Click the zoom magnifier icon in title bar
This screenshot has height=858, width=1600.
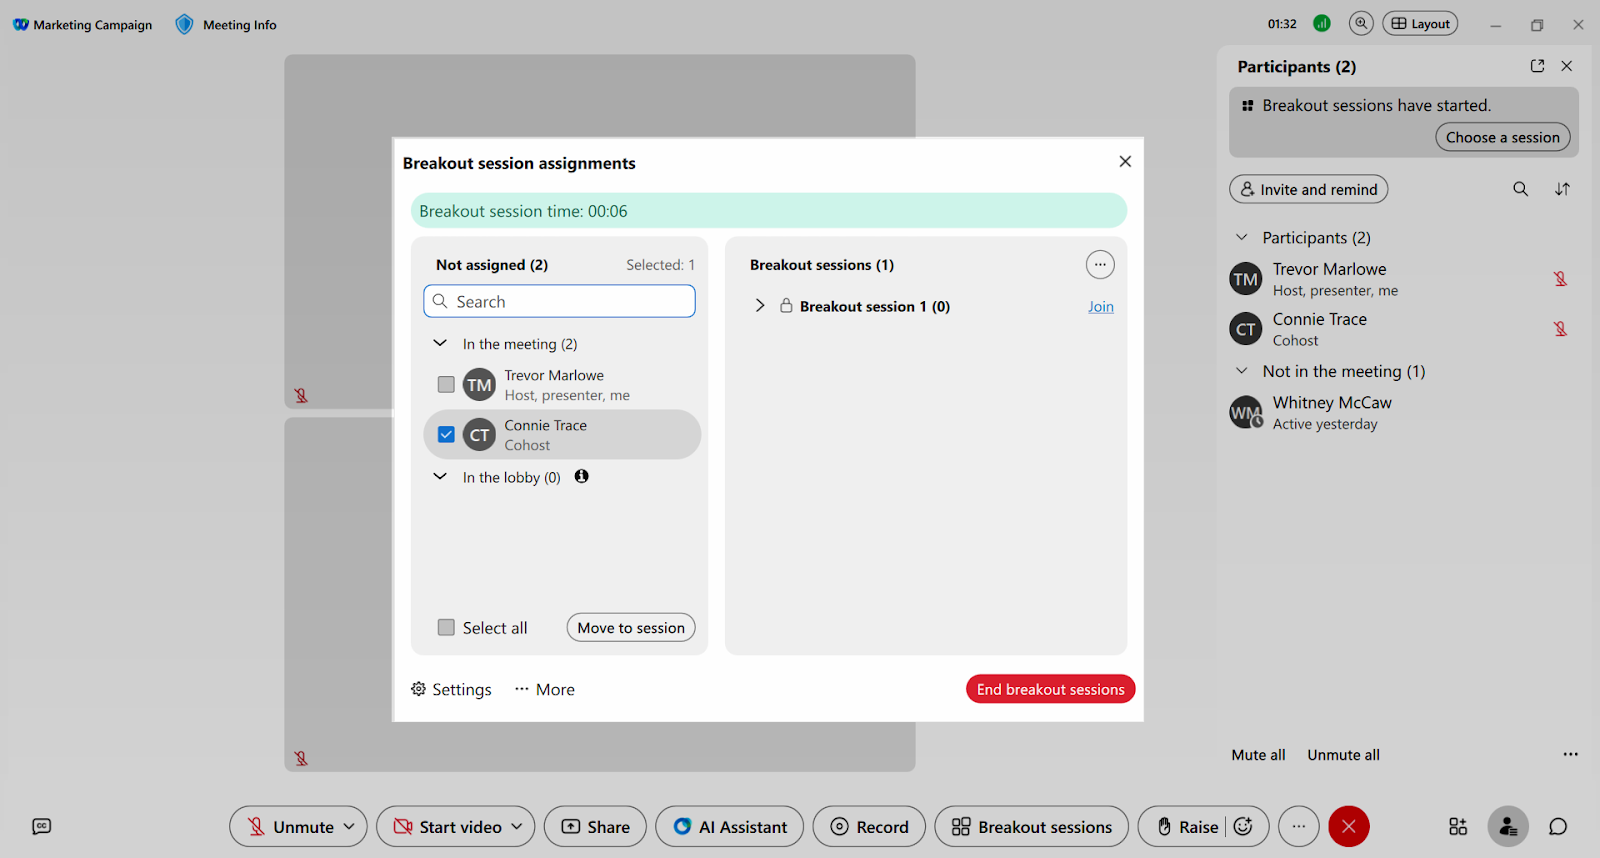click(1361, 23)
